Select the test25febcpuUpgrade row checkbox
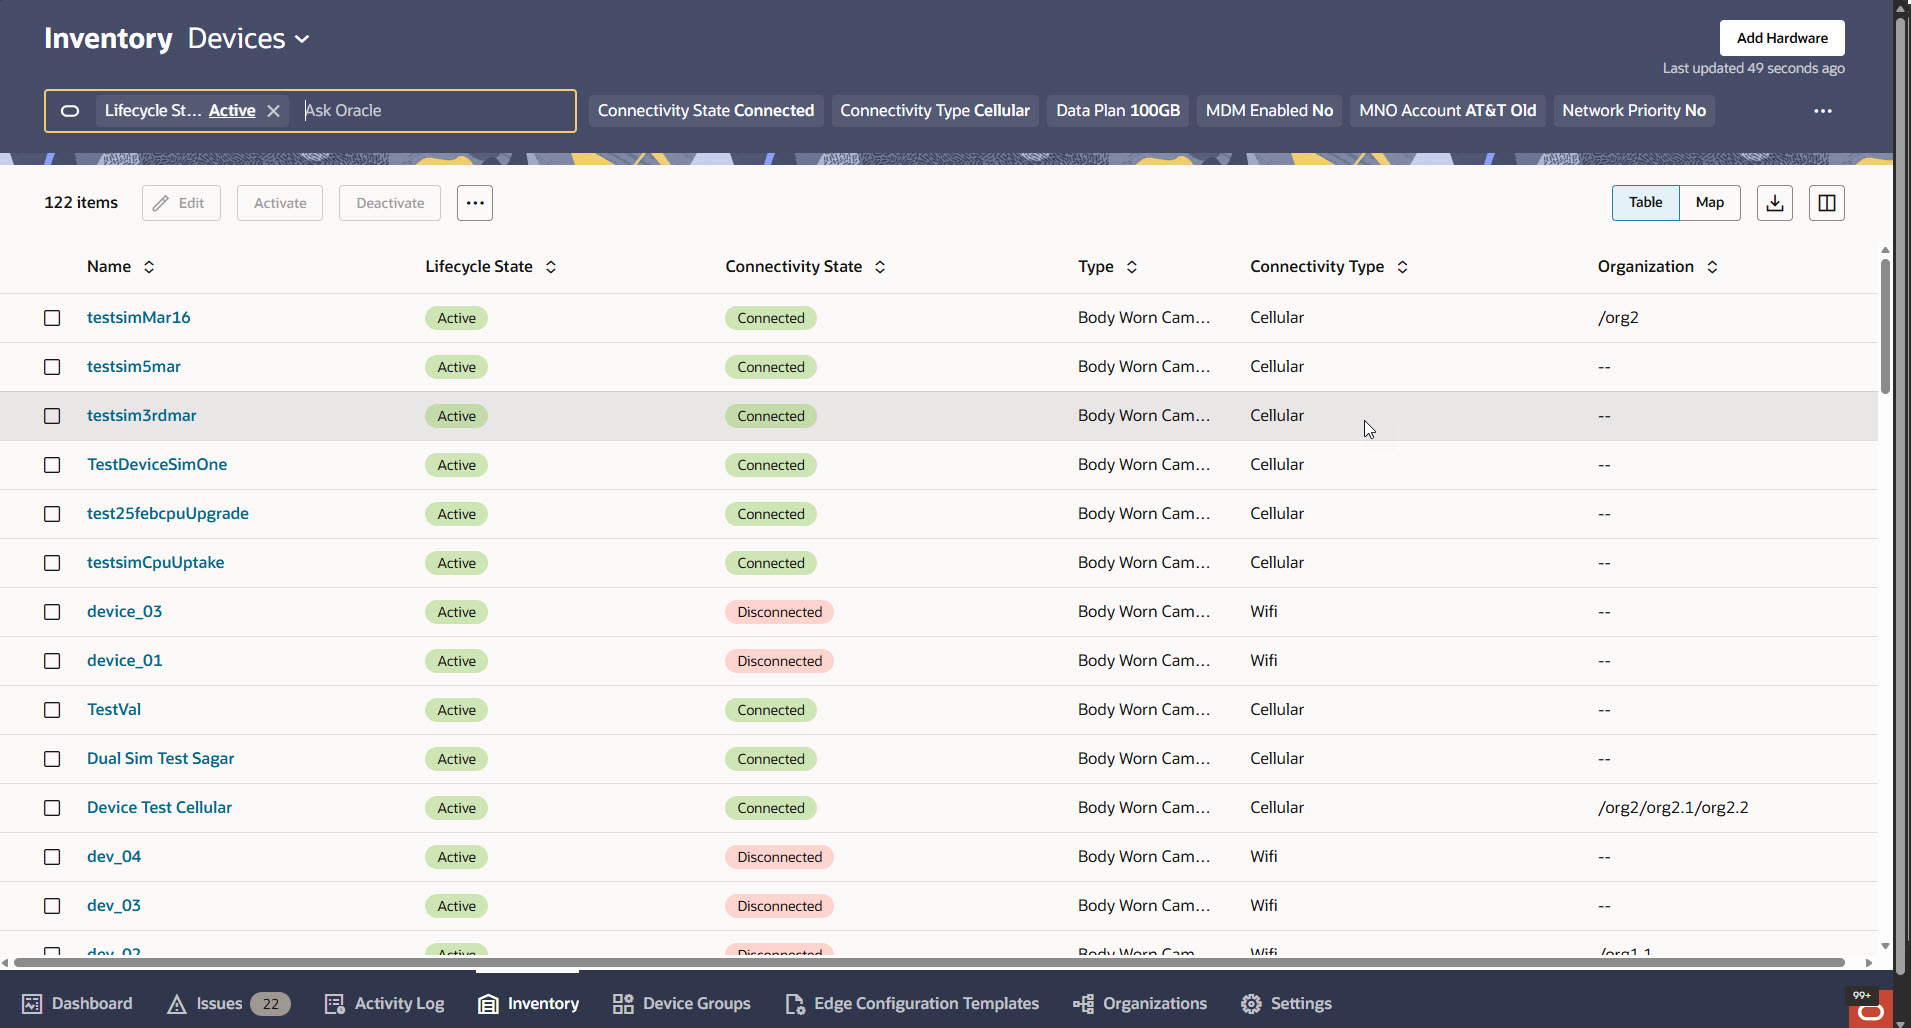The width and height of the screenshot is (1911, 1028). [52, 514]
